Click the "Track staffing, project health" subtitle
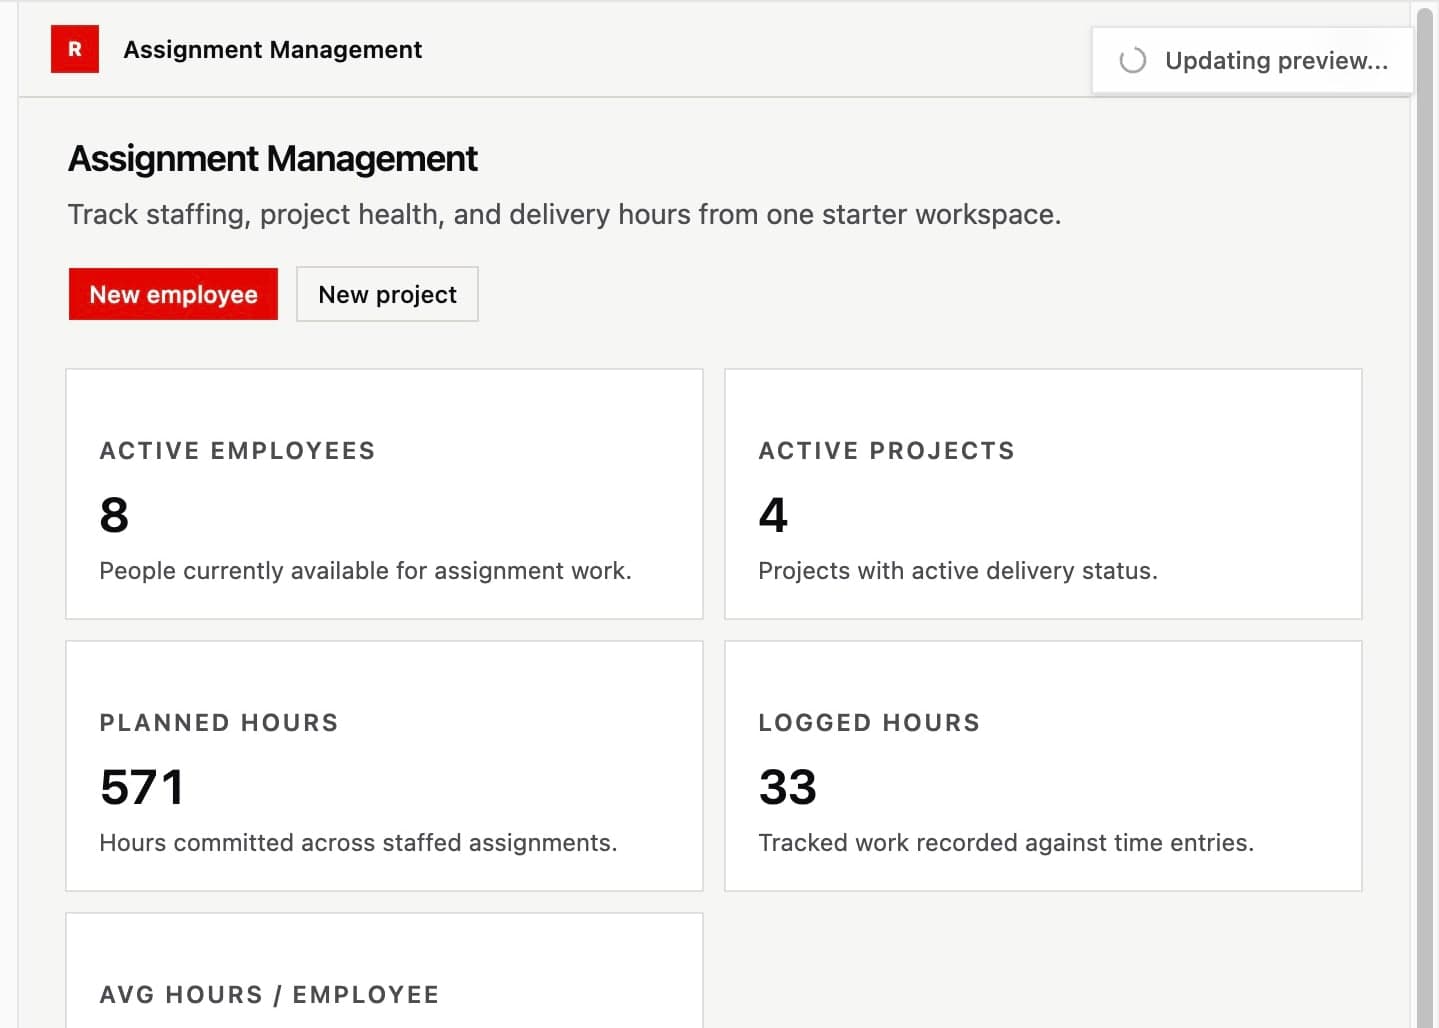Viewport: 1439px width, 1028px height. (x=564, y=214)
